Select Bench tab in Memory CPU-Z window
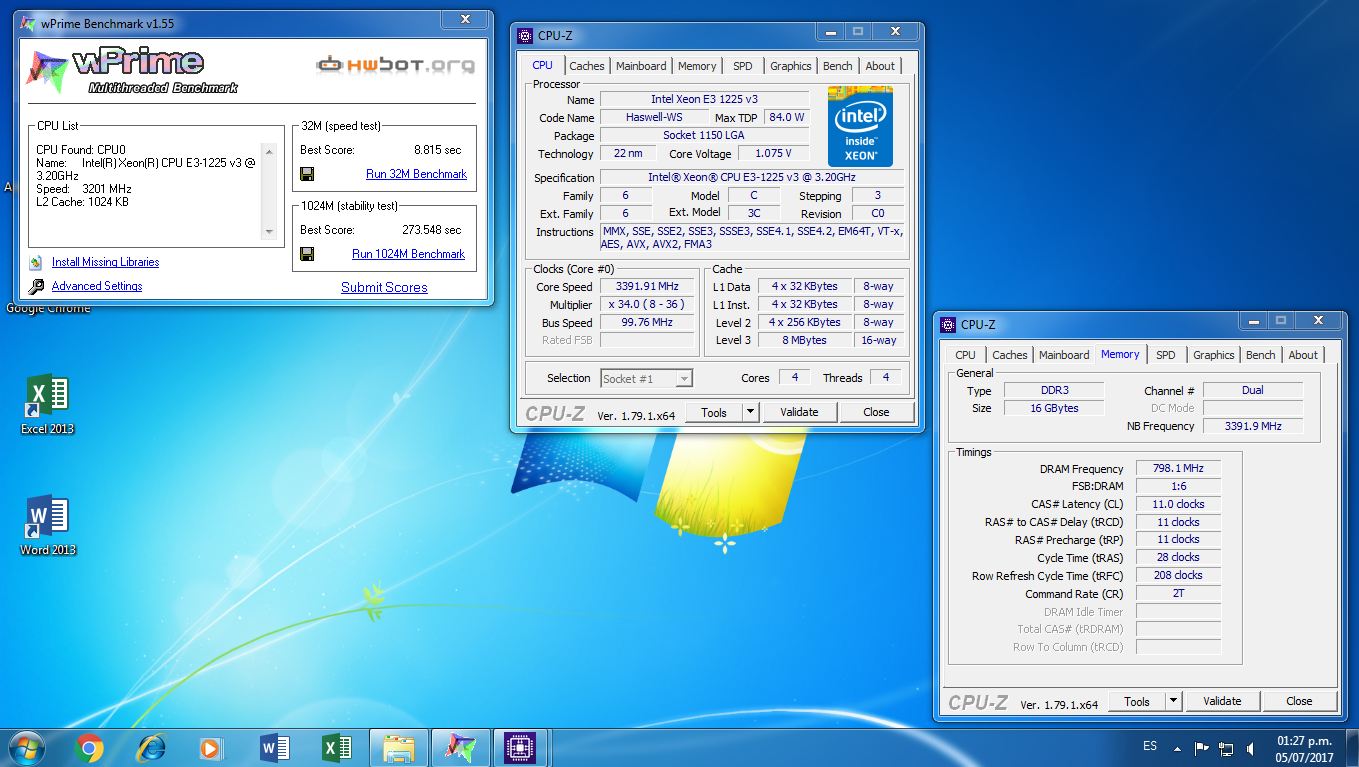Screen dimensions: 1359x767 (x=1261, y=355)
